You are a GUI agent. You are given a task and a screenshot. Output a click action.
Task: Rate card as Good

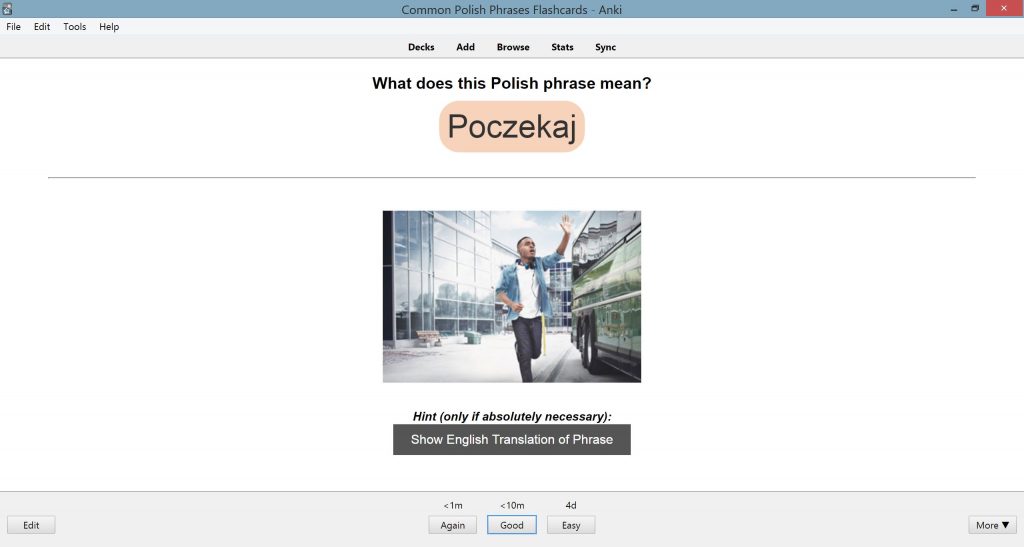click(x=512, y=525)
